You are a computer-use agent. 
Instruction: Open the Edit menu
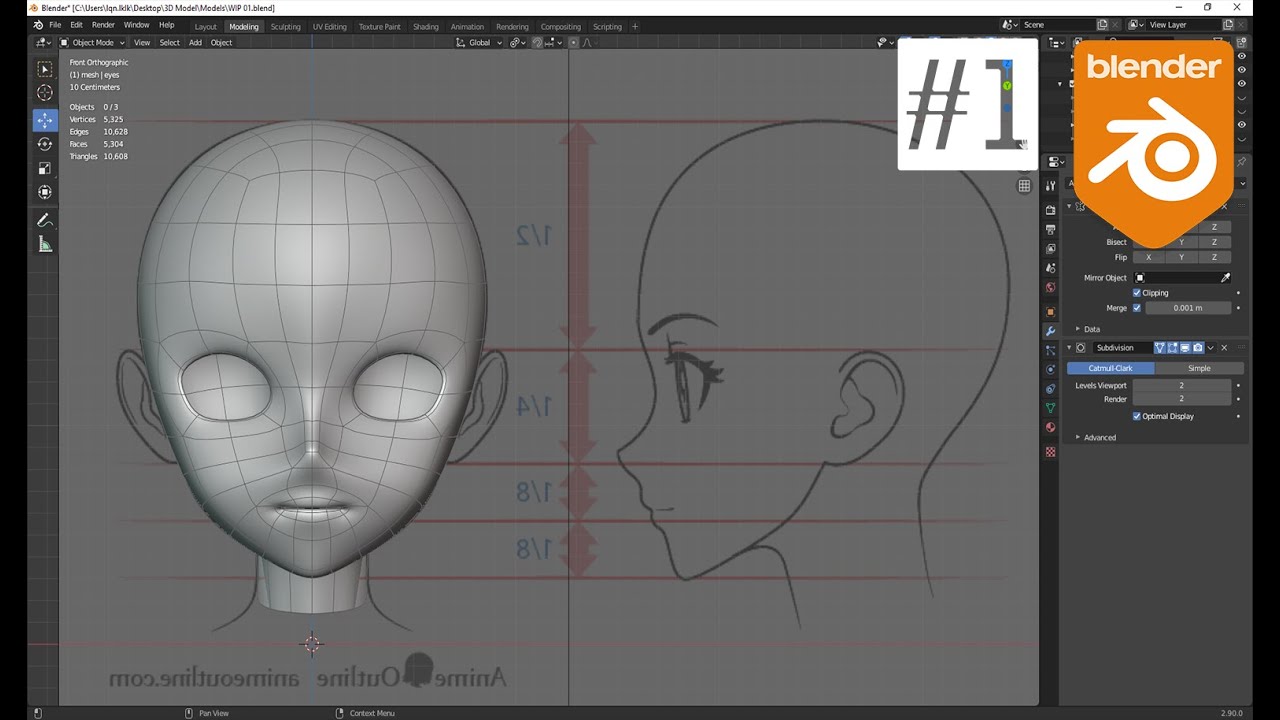click(76, 24)
